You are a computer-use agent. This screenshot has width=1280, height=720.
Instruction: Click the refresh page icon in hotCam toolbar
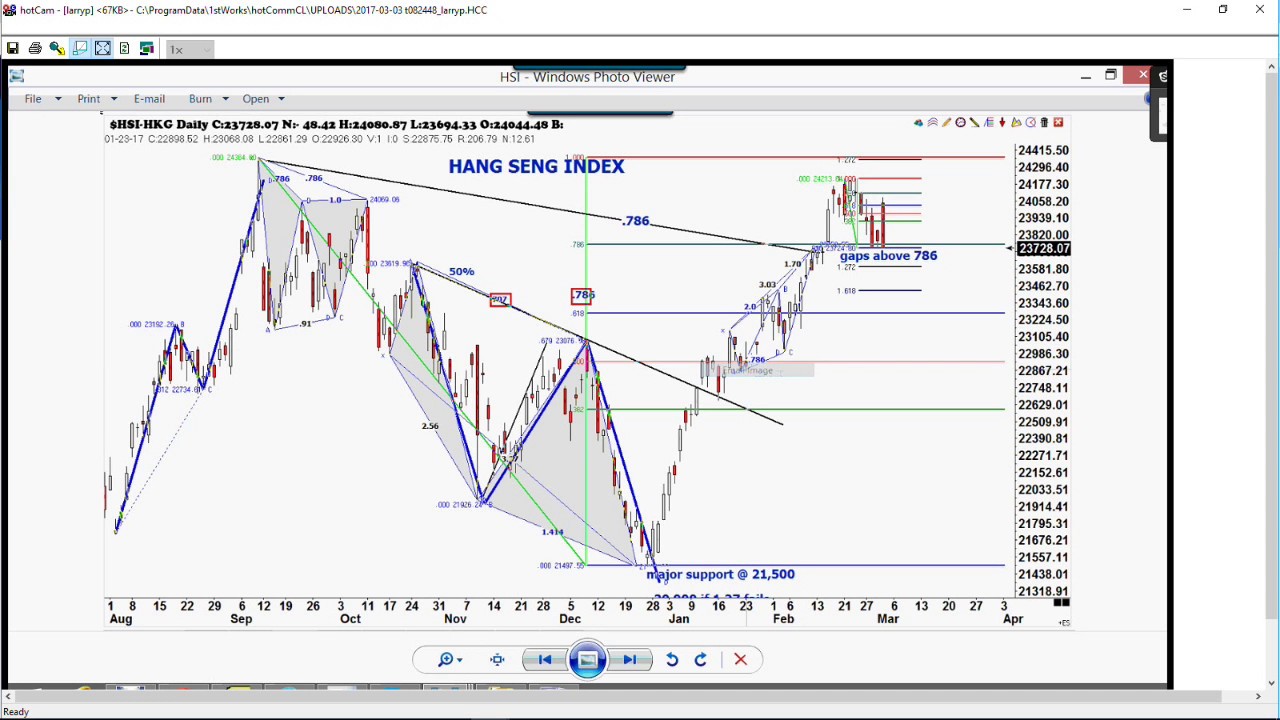pos(124,48)
